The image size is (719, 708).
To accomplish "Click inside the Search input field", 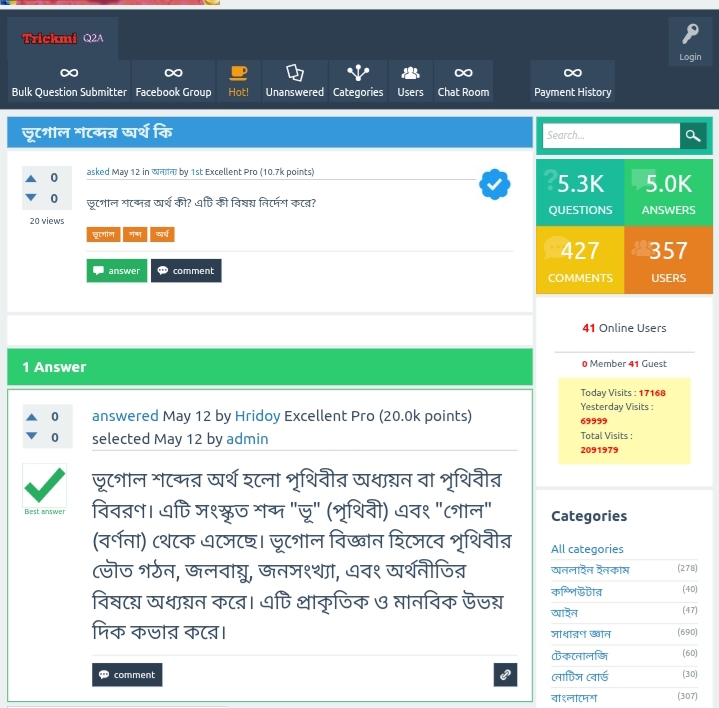I will click(611, 136).
